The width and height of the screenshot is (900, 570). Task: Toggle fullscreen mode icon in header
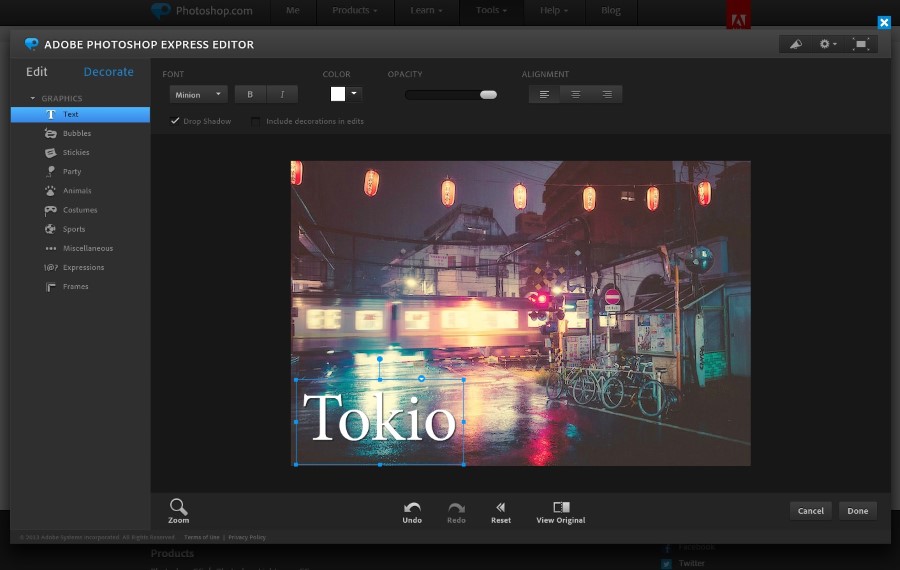click(x=860, y=44)
